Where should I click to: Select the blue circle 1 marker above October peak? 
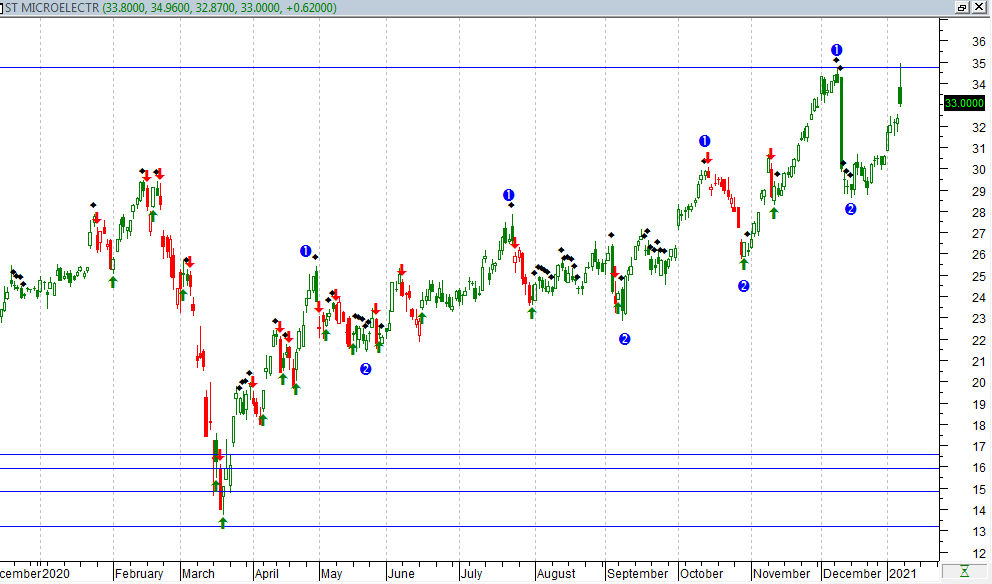tap(704, 141)
